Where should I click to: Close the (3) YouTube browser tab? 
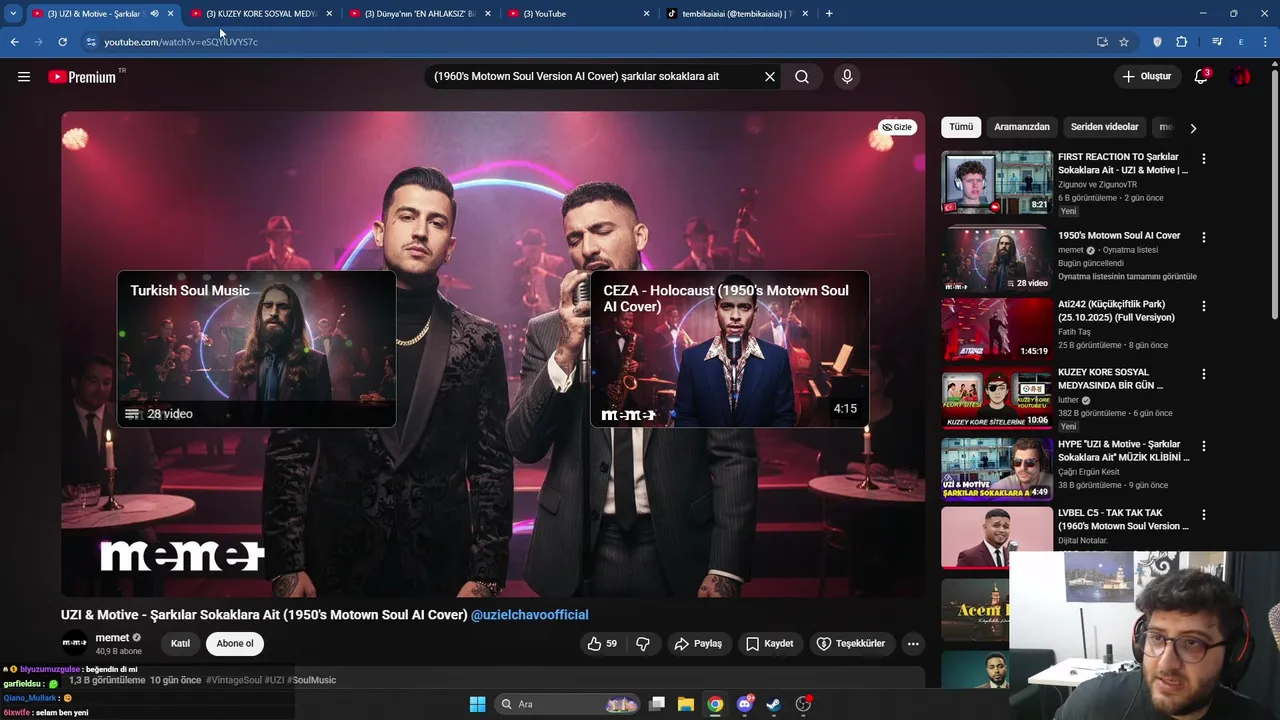click(x=646, y=13)
